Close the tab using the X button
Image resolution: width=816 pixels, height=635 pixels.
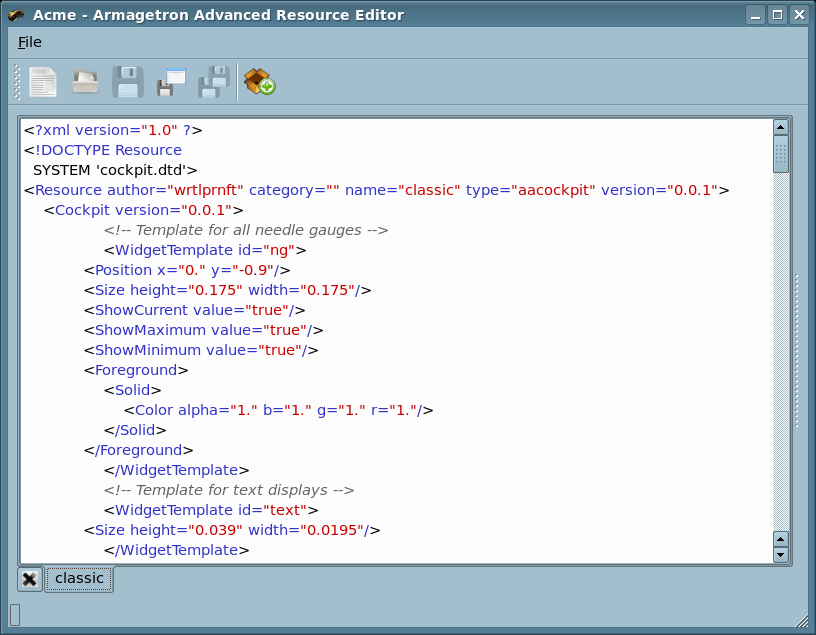30,579
